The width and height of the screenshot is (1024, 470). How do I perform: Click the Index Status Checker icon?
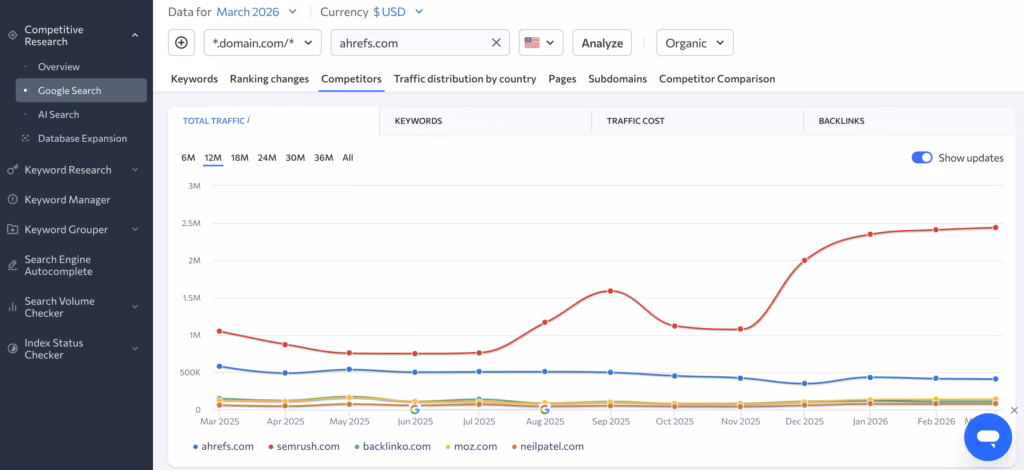tap(12, 349)
